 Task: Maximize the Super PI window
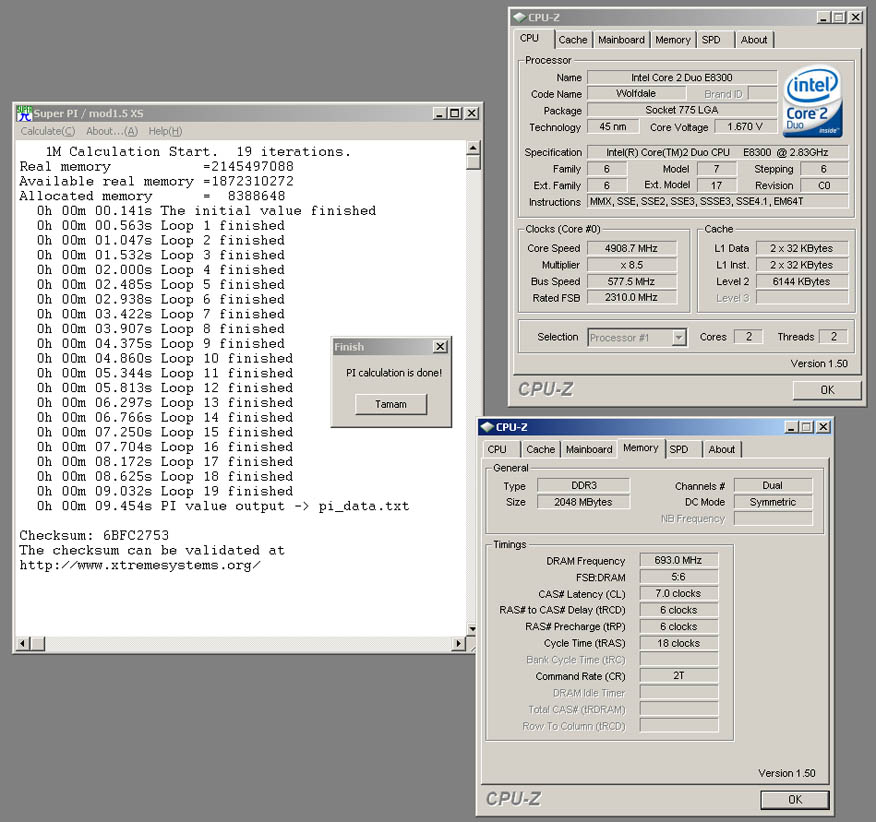(x=455, y=113)
